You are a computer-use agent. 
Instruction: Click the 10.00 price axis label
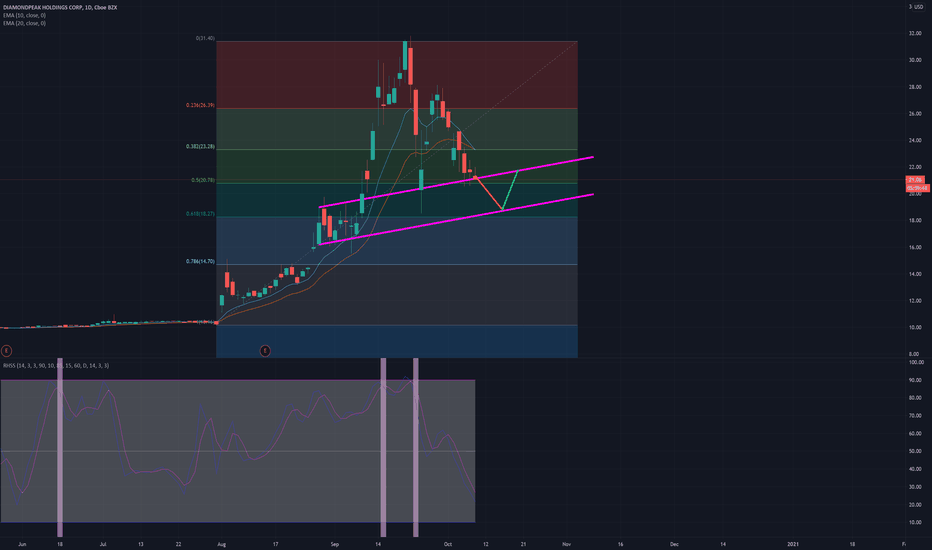915,328
